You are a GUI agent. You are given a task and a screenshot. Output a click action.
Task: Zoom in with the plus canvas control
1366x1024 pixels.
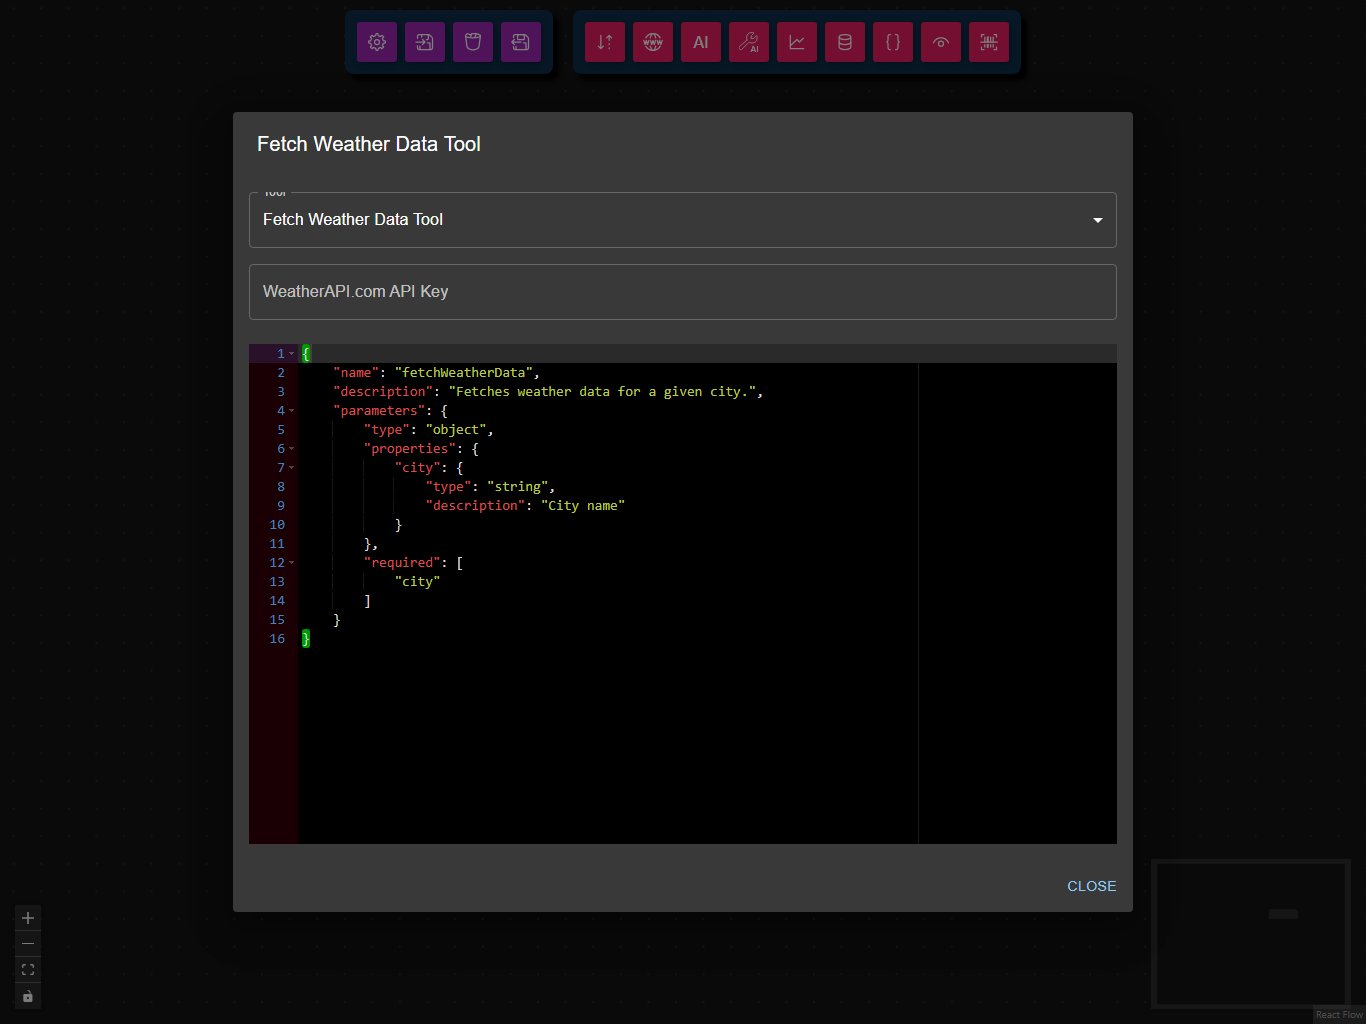28,918
